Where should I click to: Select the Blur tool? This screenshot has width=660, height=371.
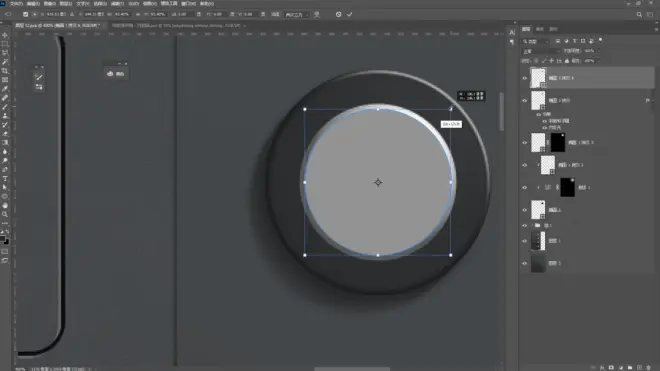click(x=5, y=152)
